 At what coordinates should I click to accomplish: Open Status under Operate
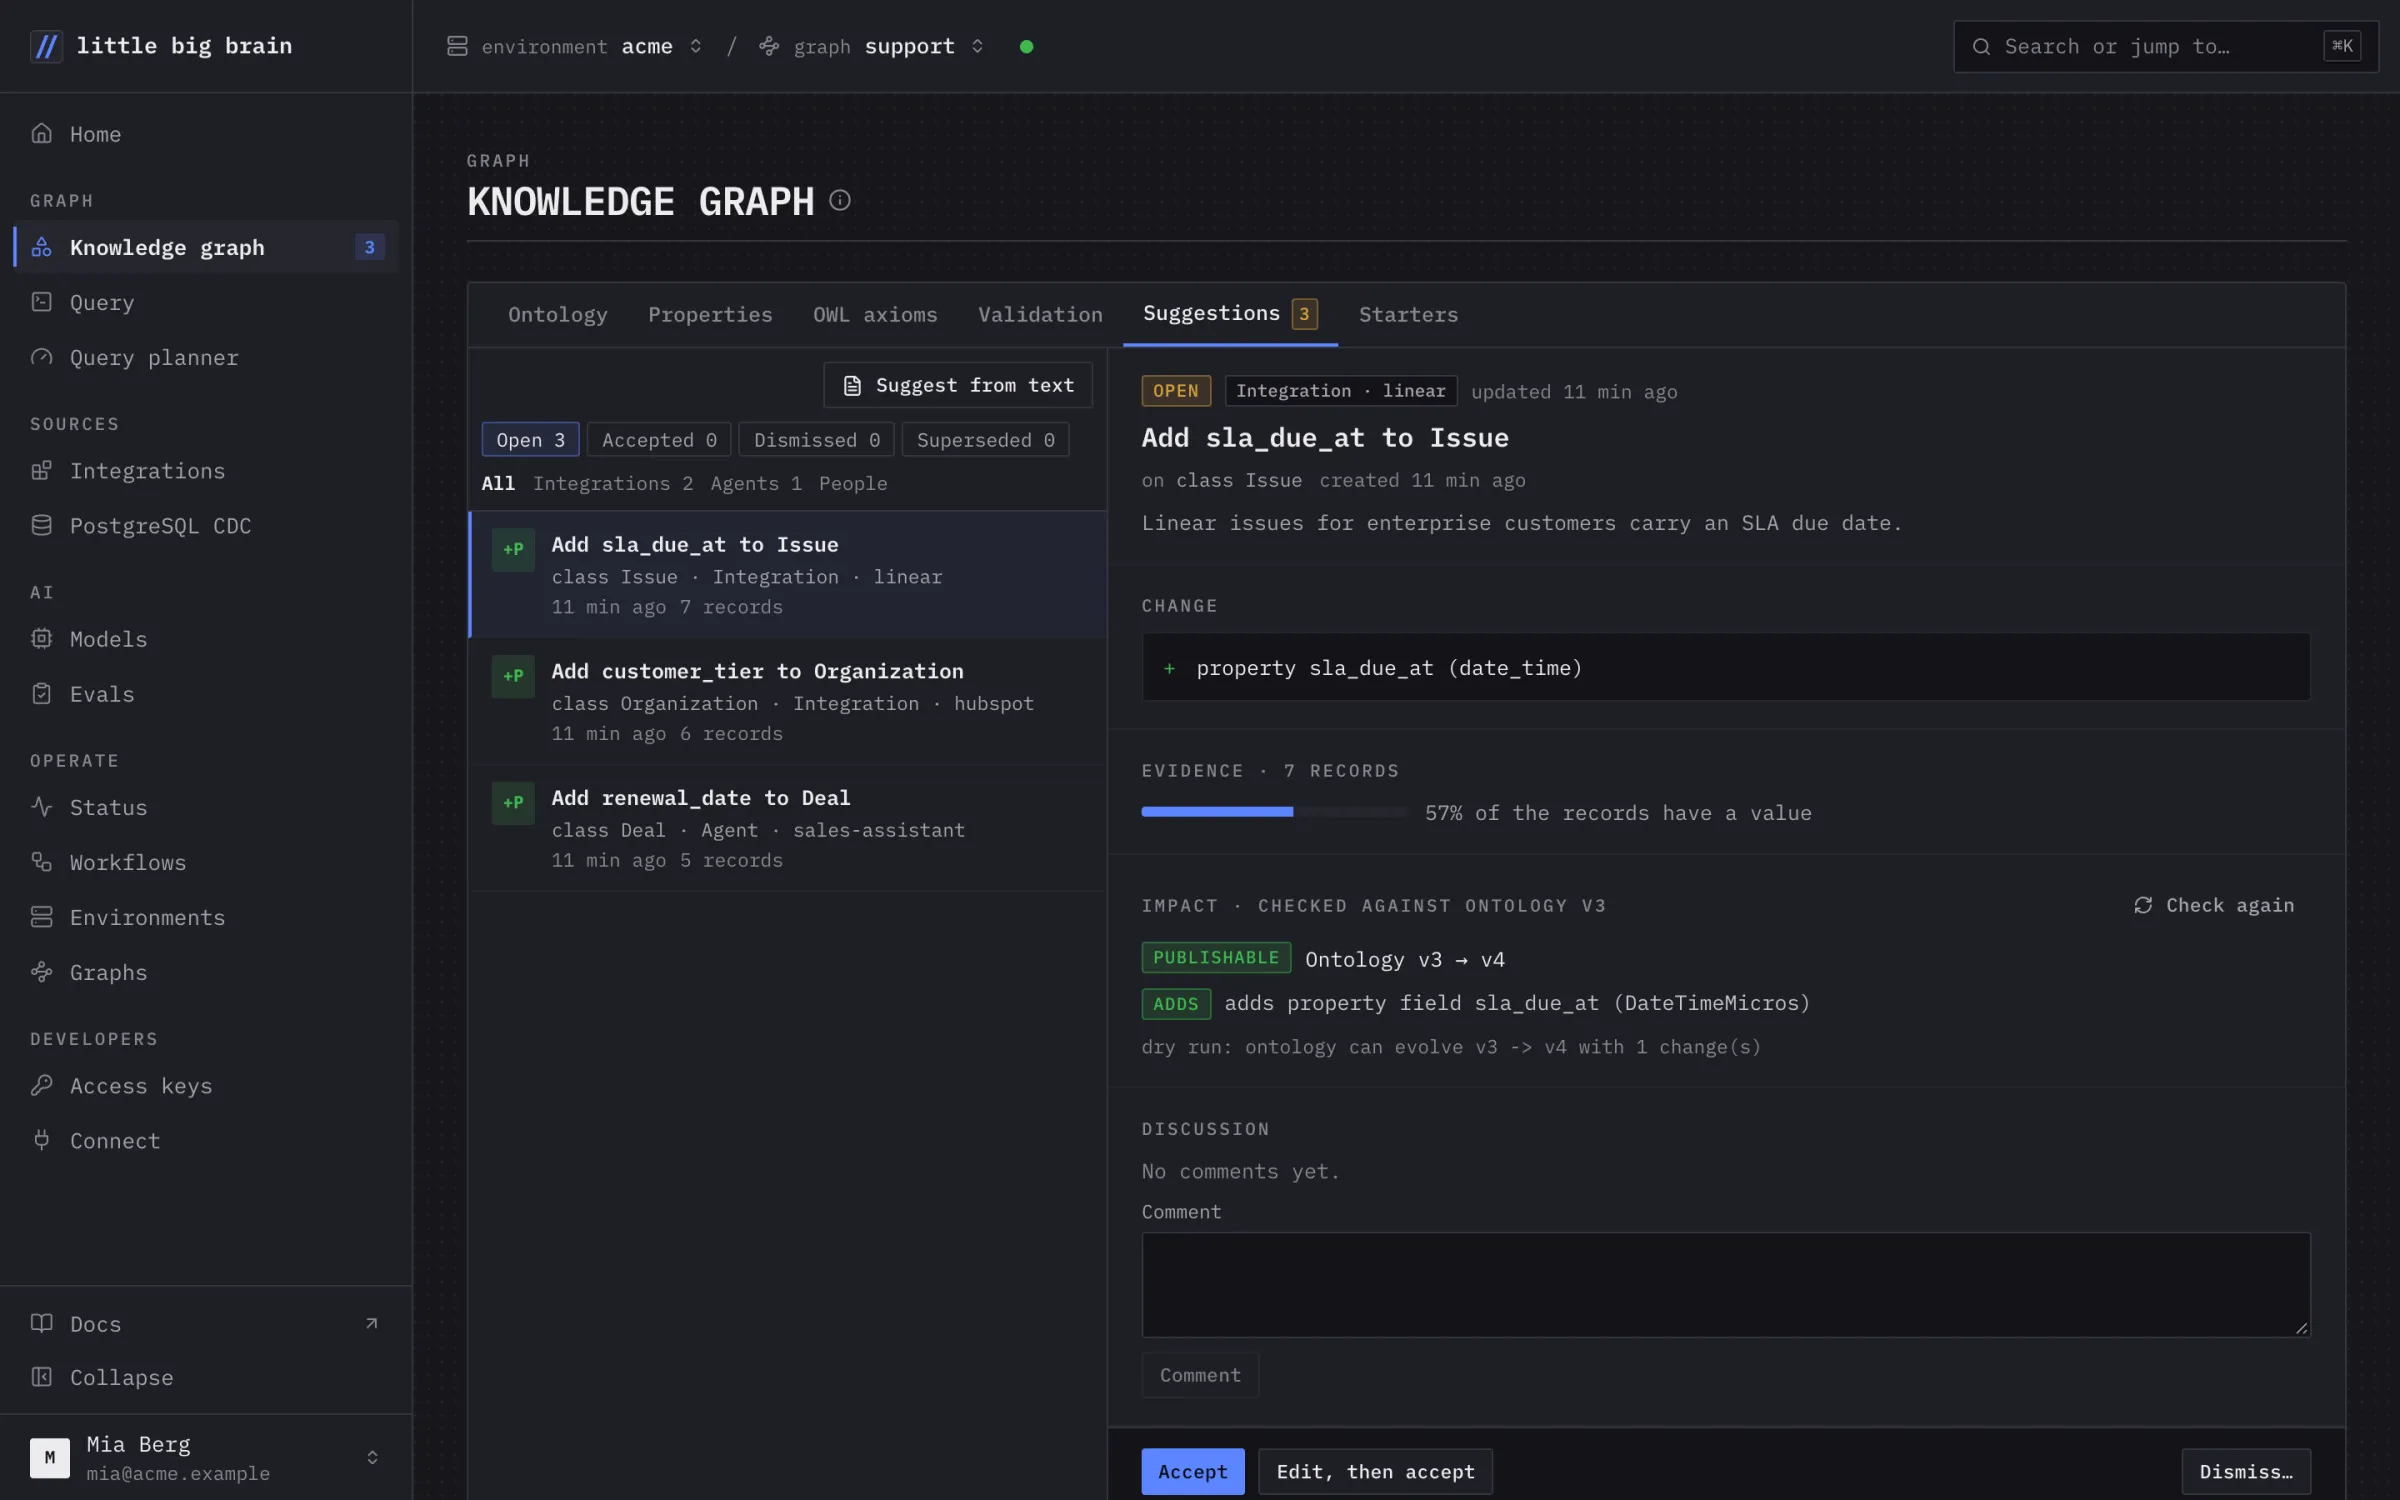(x=206, y=807)
